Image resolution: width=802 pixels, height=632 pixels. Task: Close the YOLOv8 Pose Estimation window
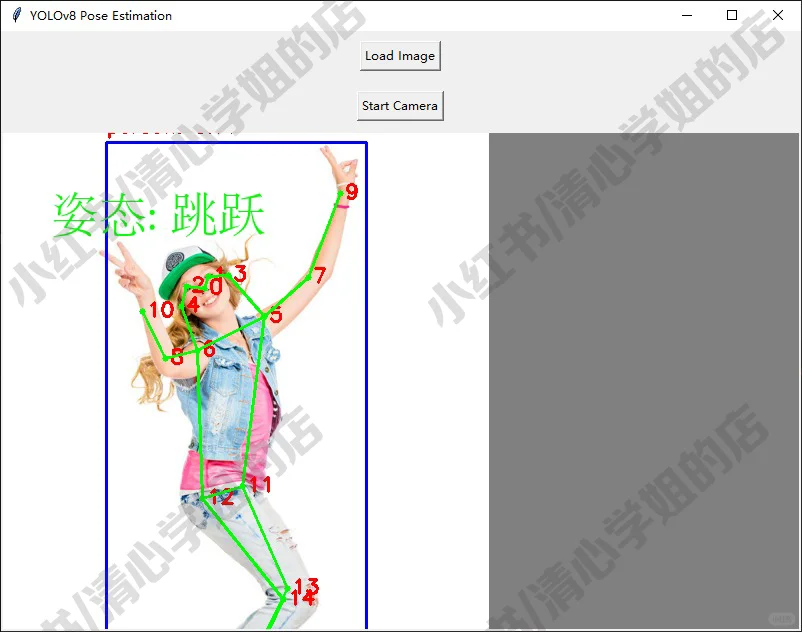[x=777, y=15]
